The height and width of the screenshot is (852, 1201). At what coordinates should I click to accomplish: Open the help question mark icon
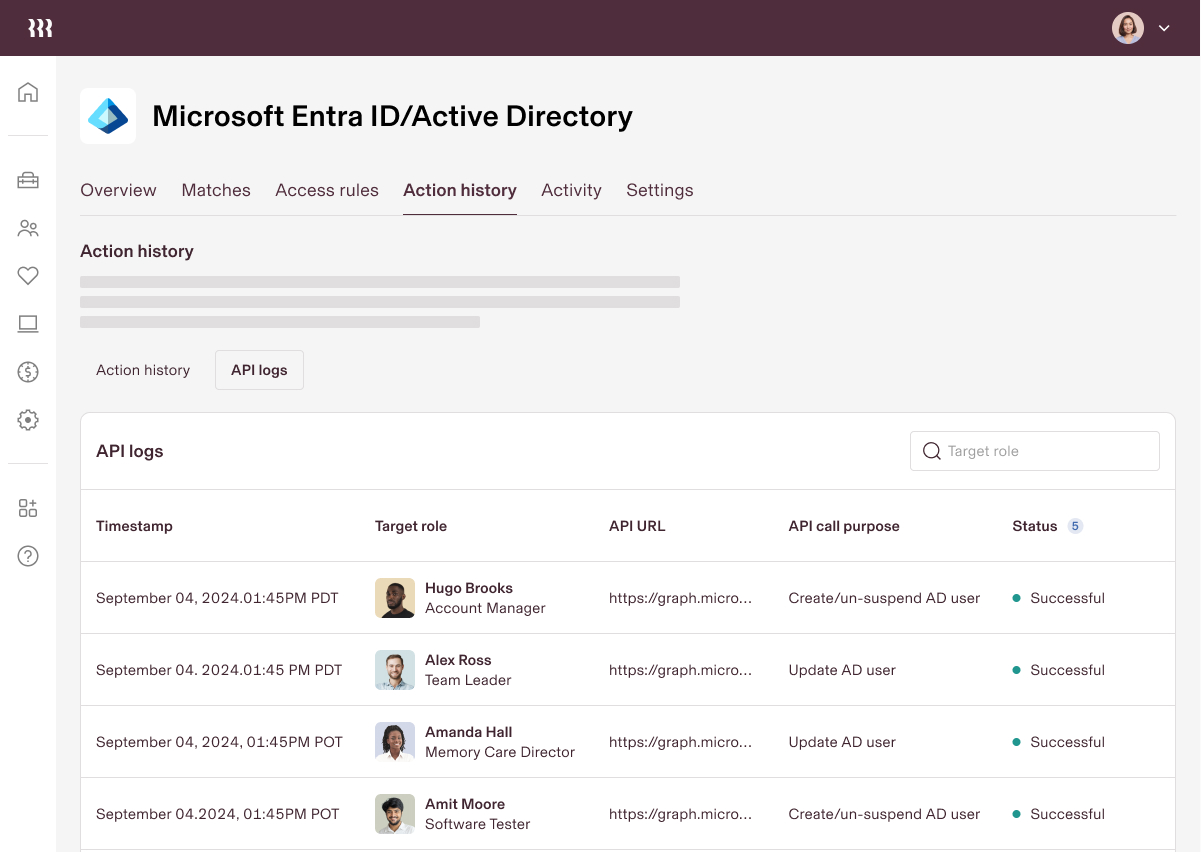point(28,556)
